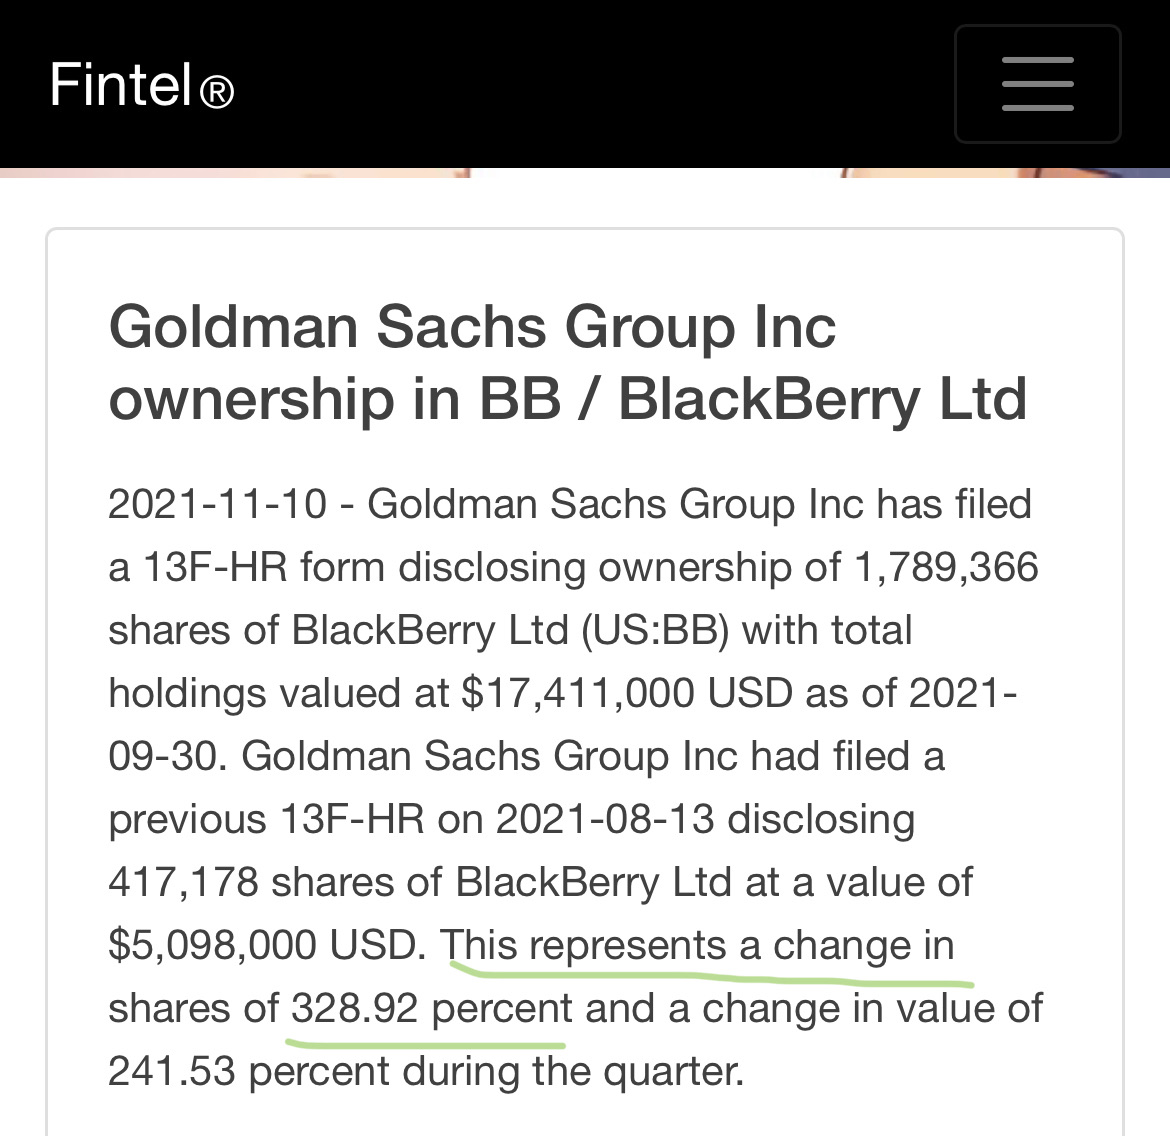Click the banner image strip below header

585,172
